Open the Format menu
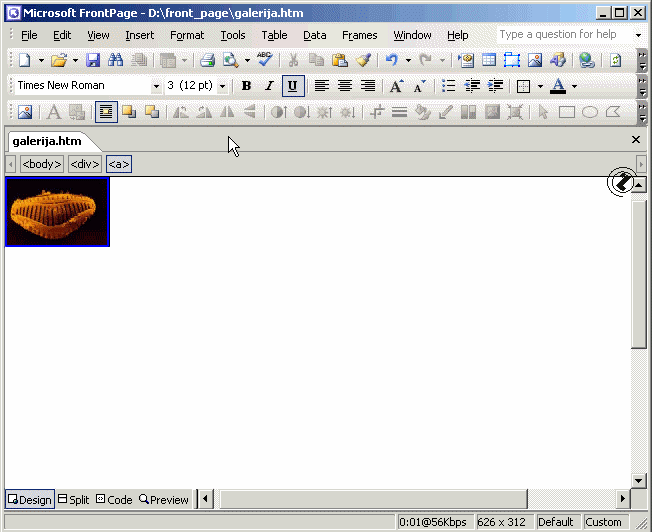Image resolution: width=652 pixels, height=532 pixels. coord(187,35)
